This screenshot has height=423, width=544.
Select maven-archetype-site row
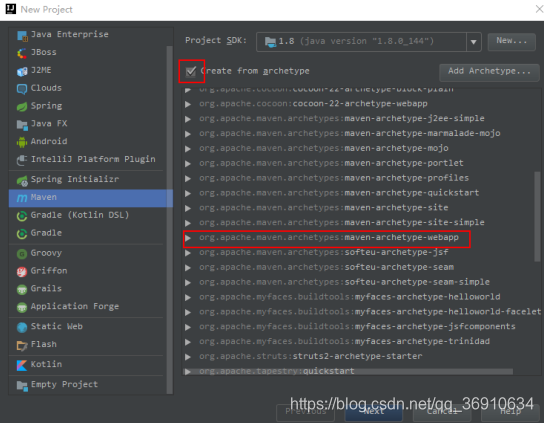(361, 208)
